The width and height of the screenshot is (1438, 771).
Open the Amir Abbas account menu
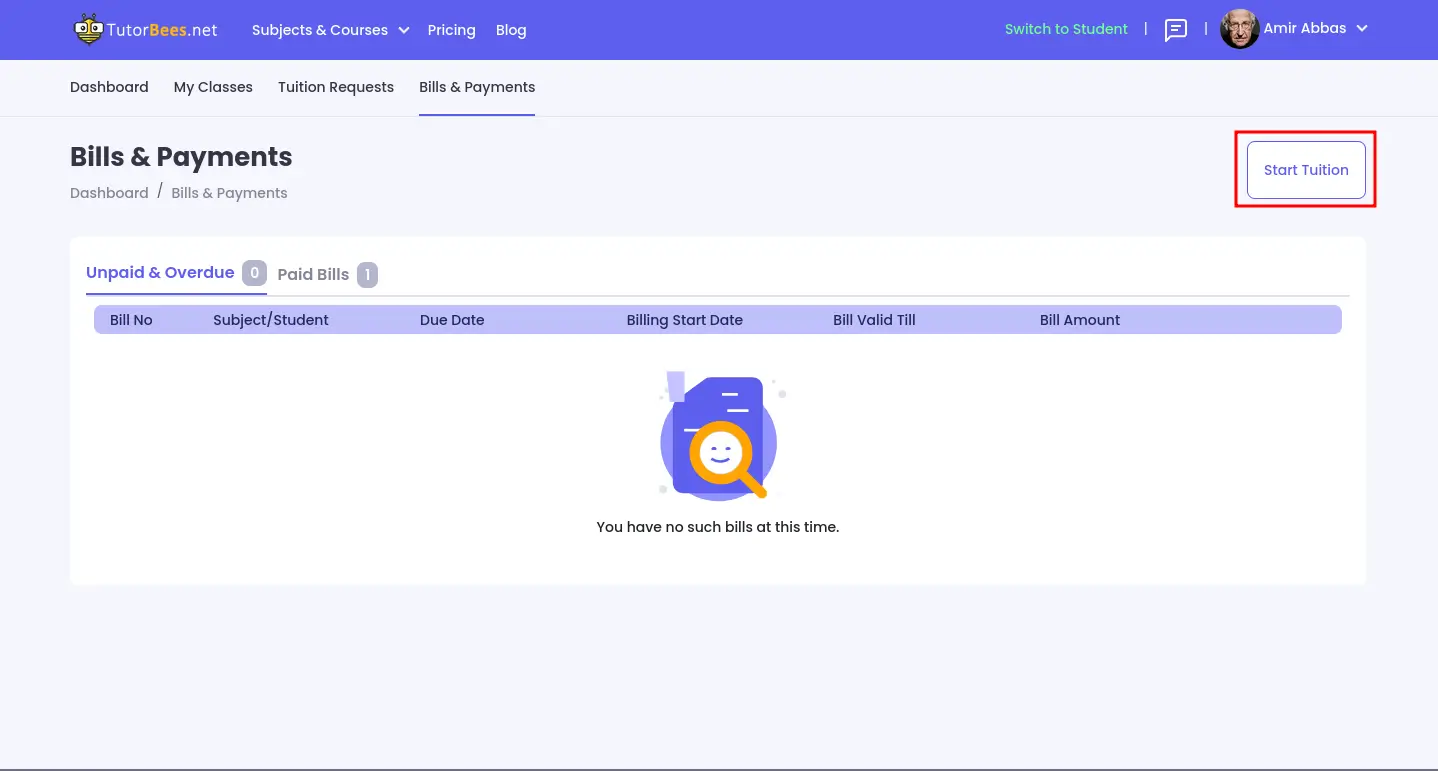pyautogui.click(x=1304, y=29)
